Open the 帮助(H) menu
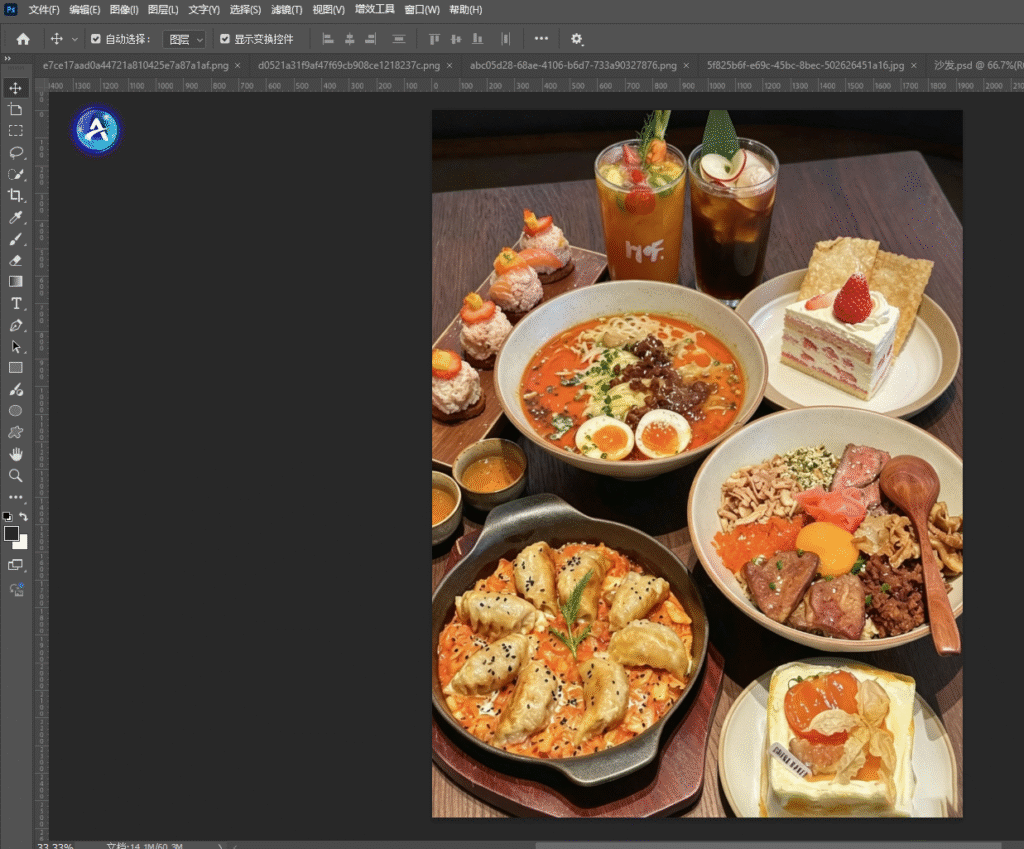This screenshot has width=1024, height=849. pyautogui.click(x=466, y=10)
